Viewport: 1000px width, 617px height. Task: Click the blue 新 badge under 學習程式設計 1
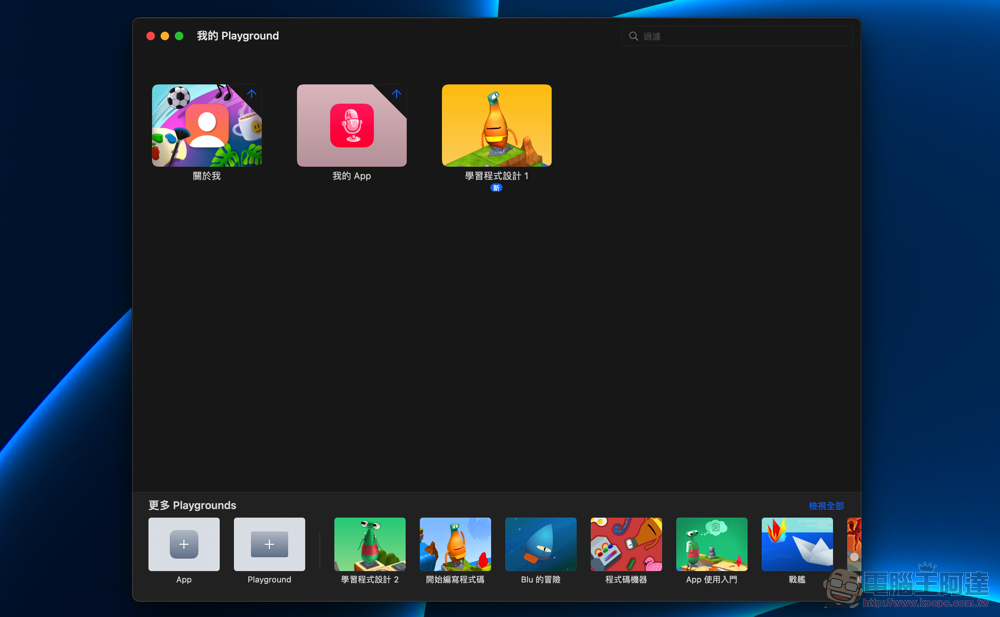coord(496,188)
